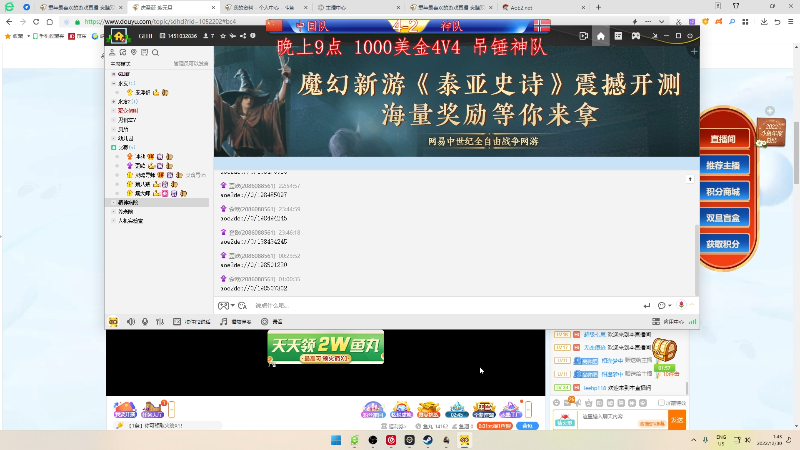Image resolution: width=800 pixels, height=450 pixels.
Task: Expand the third channel group with plus sign
Action: point(113,102)
